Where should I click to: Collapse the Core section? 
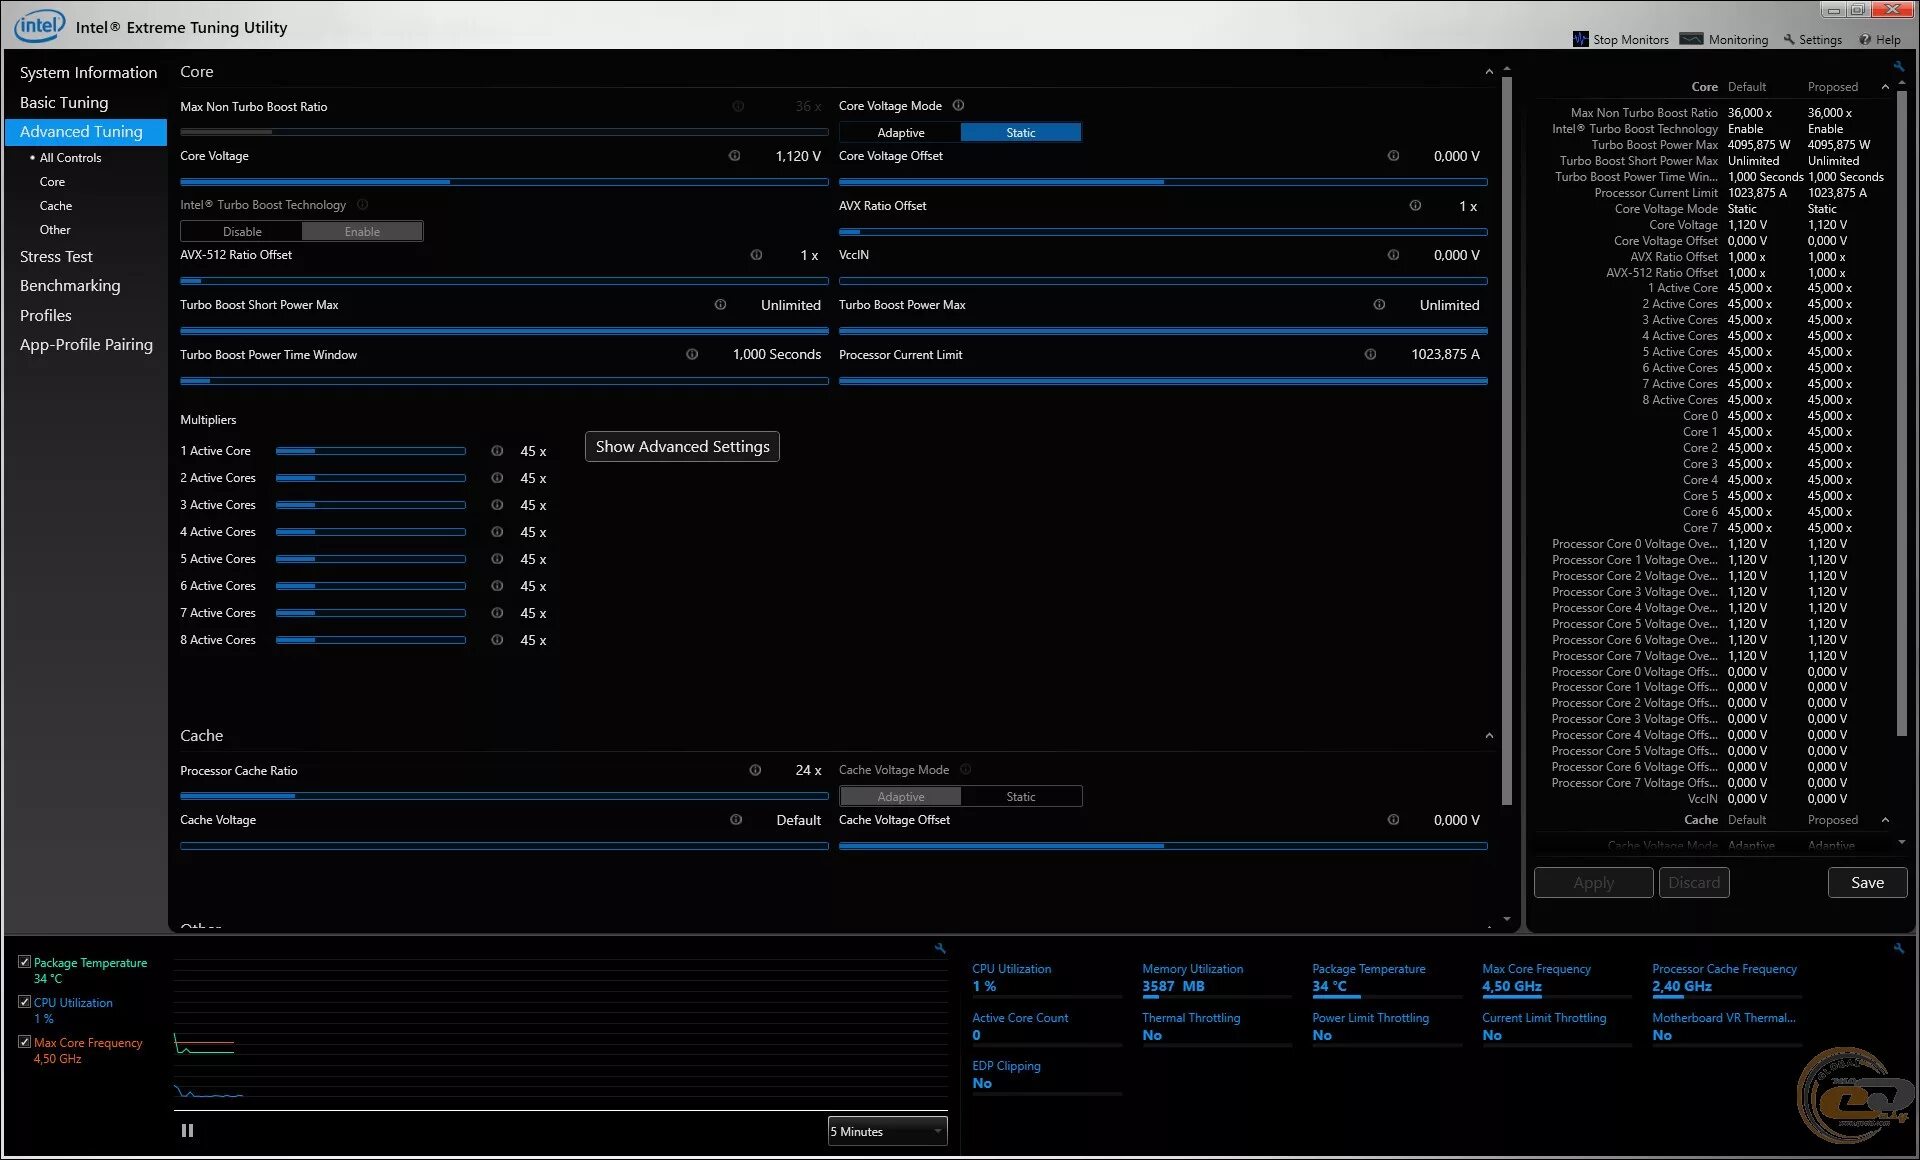1489,72
